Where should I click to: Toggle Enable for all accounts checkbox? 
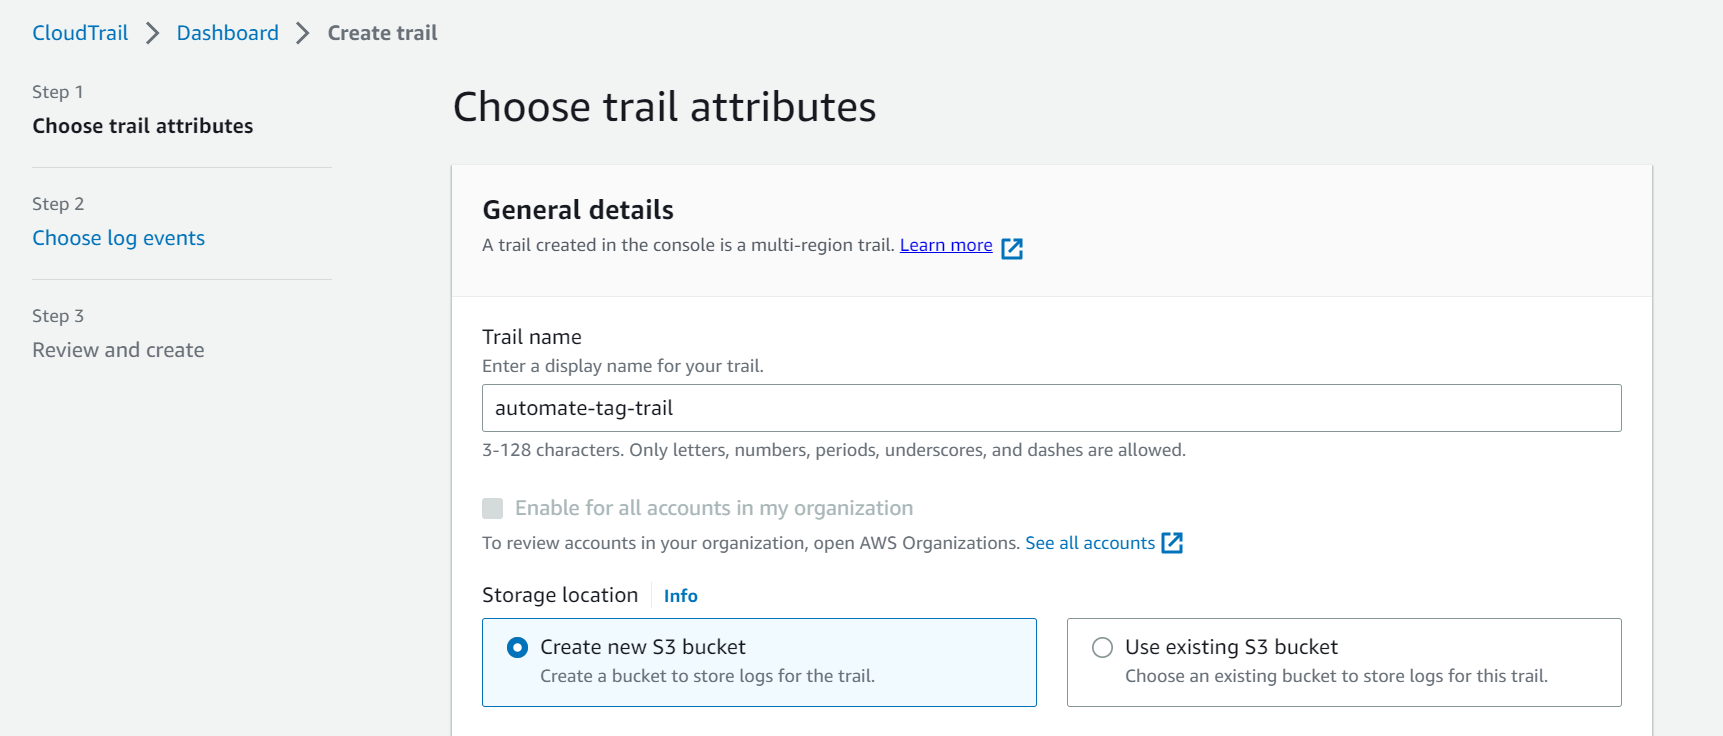[493, 509]
